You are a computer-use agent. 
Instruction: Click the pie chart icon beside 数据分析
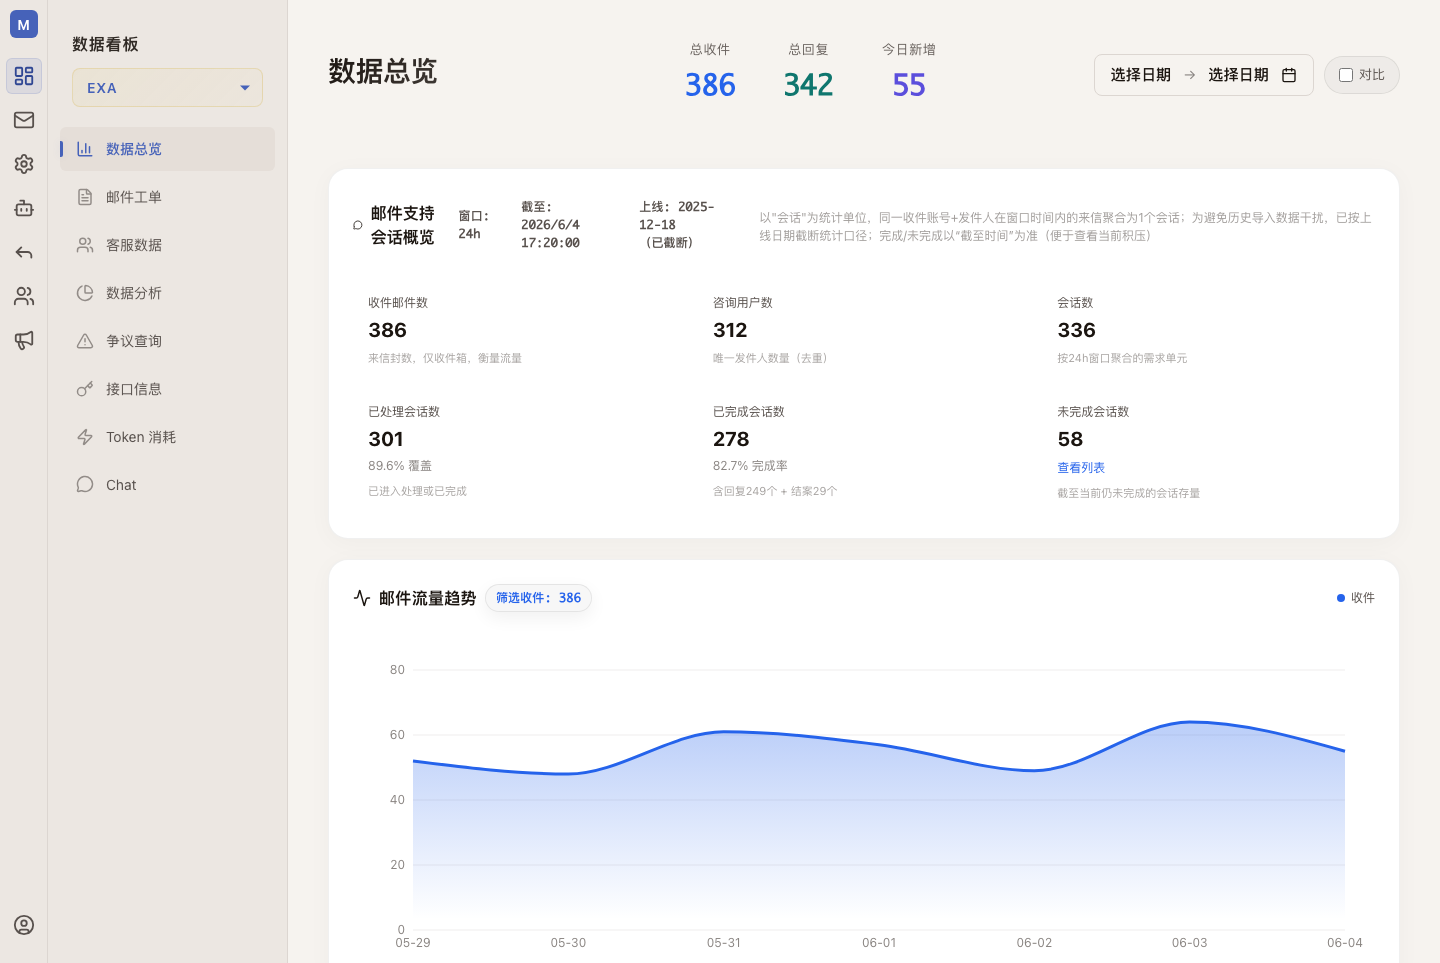(85, 293)
